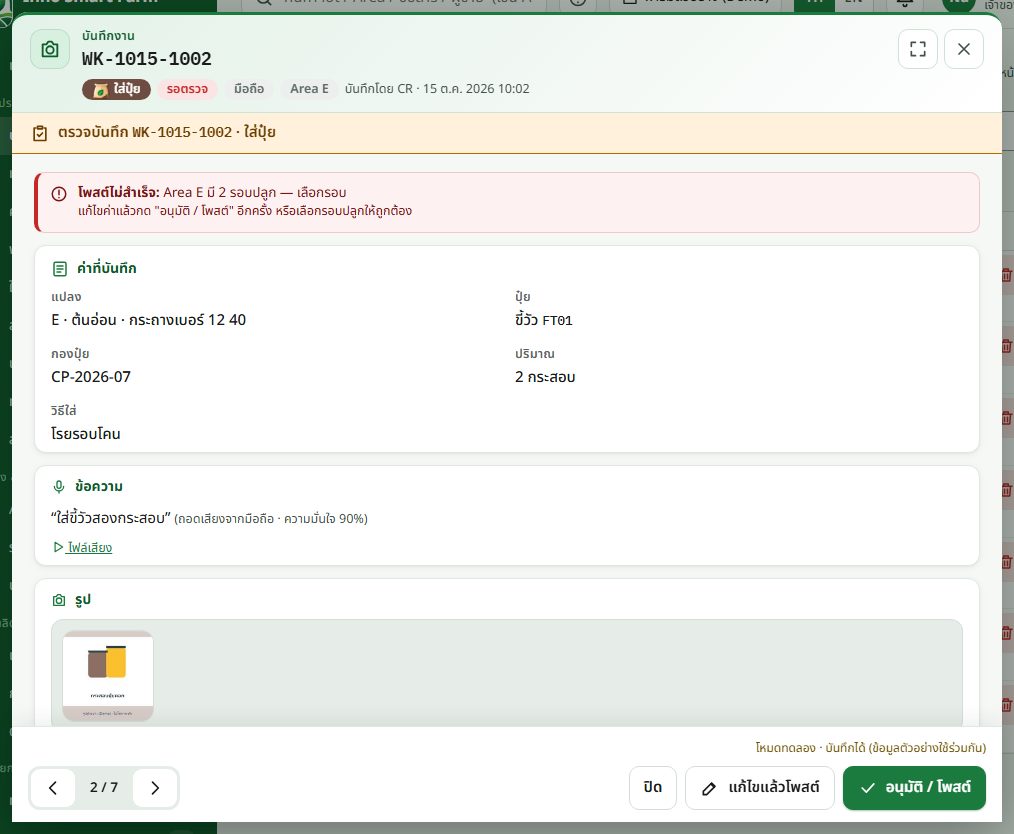Screen dimensions: 1014x834
Task: Click the note โหมดทดลอง · บันทึกได้
Action: pos(870,748)
